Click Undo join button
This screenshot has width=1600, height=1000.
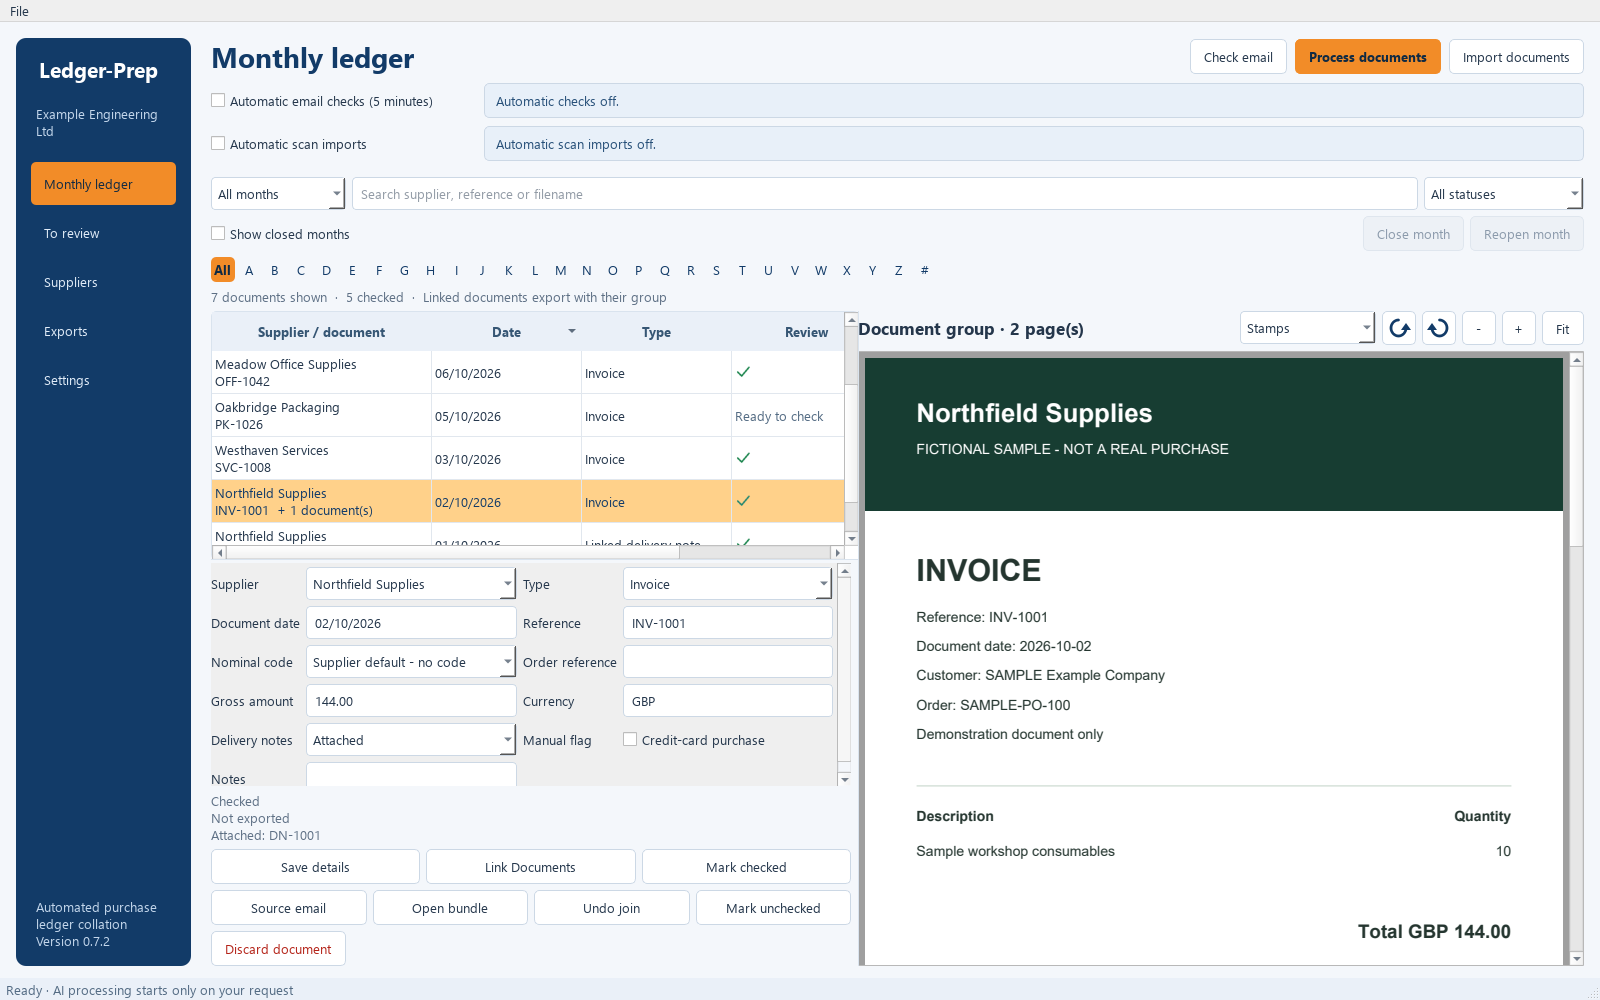[x=611, y=908]
